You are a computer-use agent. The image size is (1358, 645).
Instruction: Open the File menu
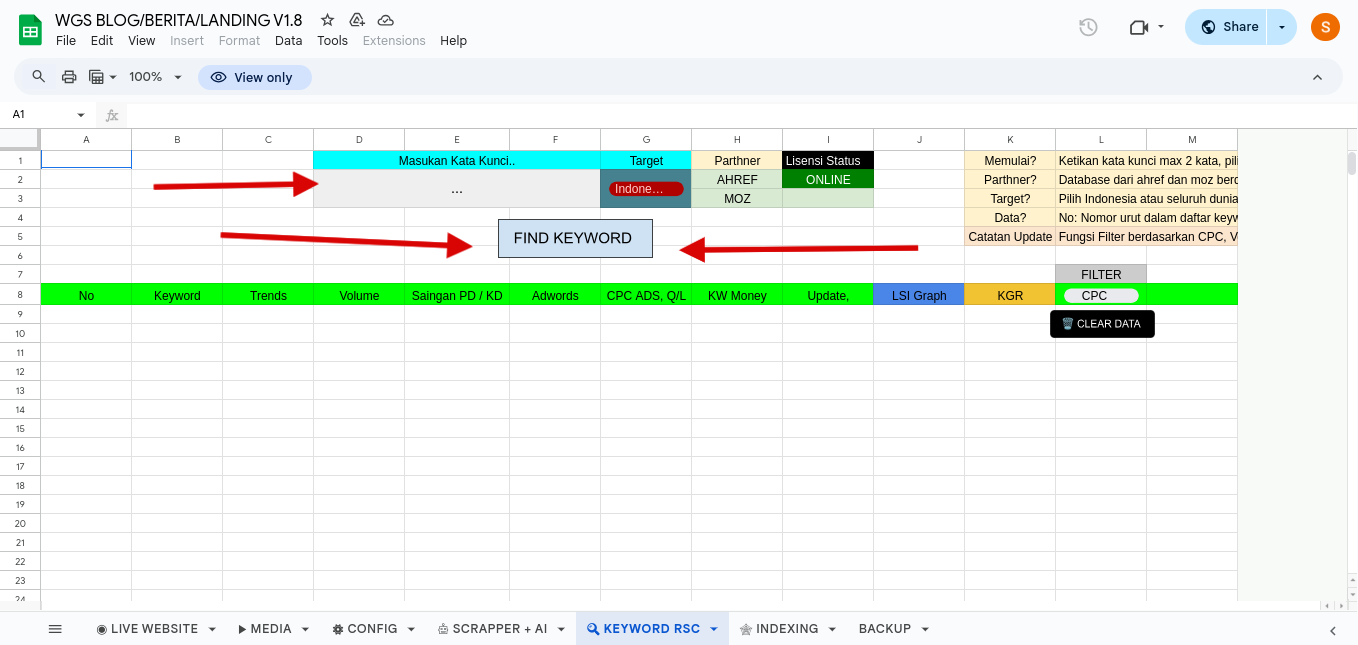[66, 41]
